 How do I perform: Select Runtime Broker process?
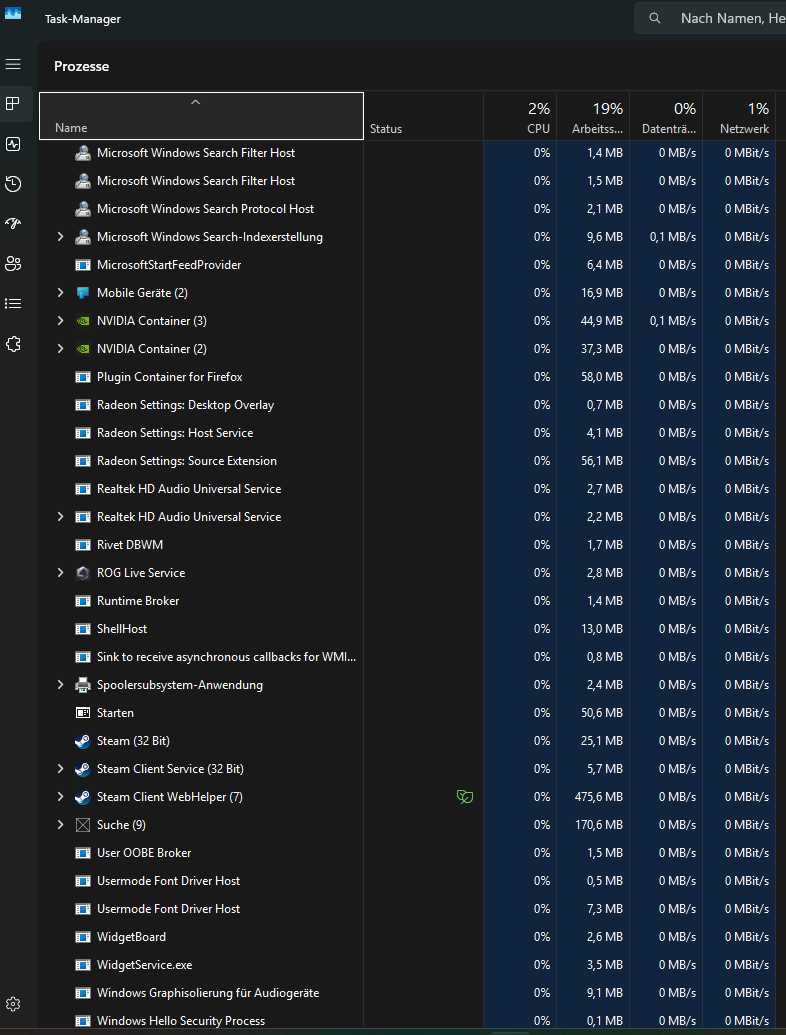tap(407, 601)
